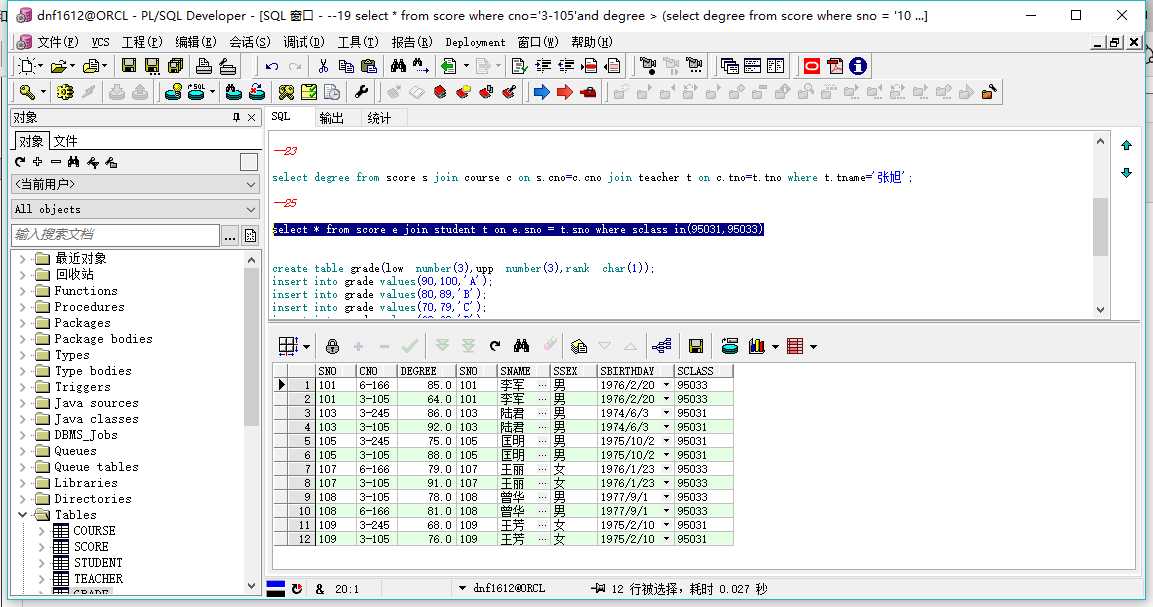Click the red right arrow toolbar icon
Viewport: 1153px width, 607px height.
pos(565,92)
